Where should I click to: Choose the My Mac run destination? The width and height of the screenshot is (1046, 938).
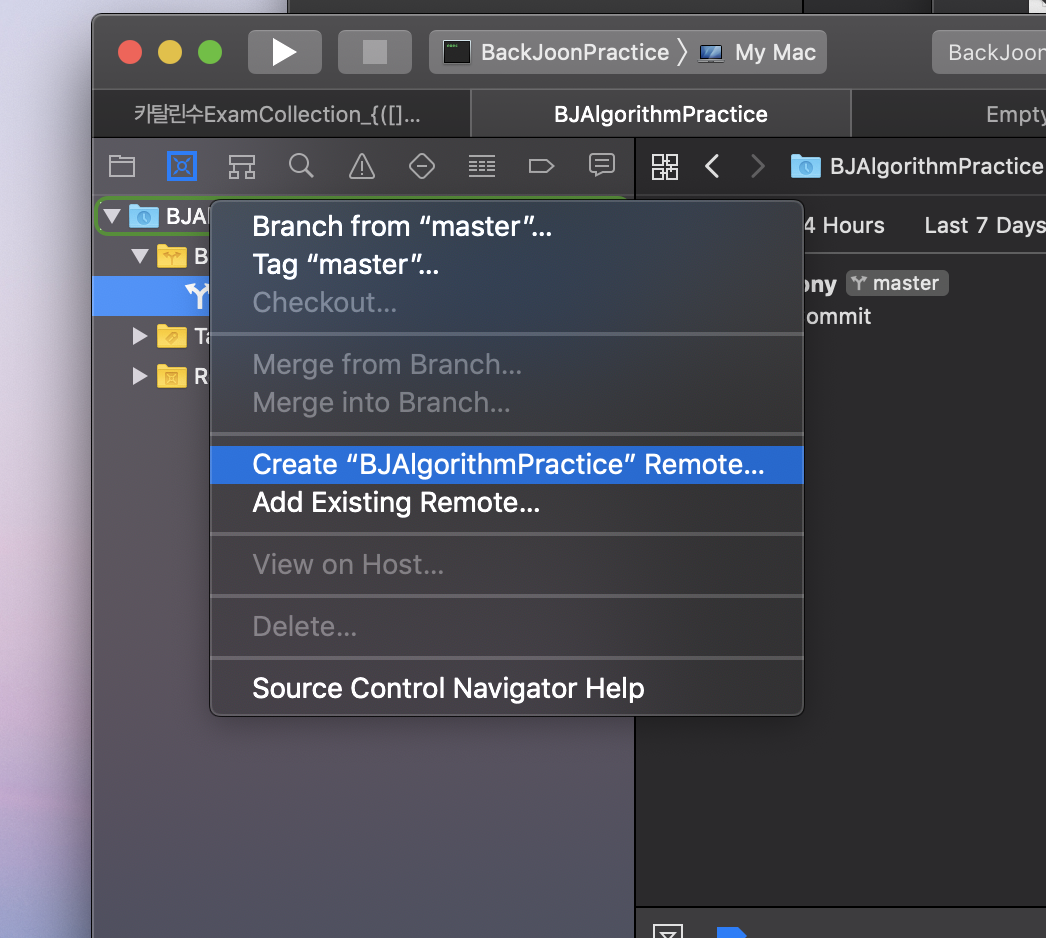[758, 52]
